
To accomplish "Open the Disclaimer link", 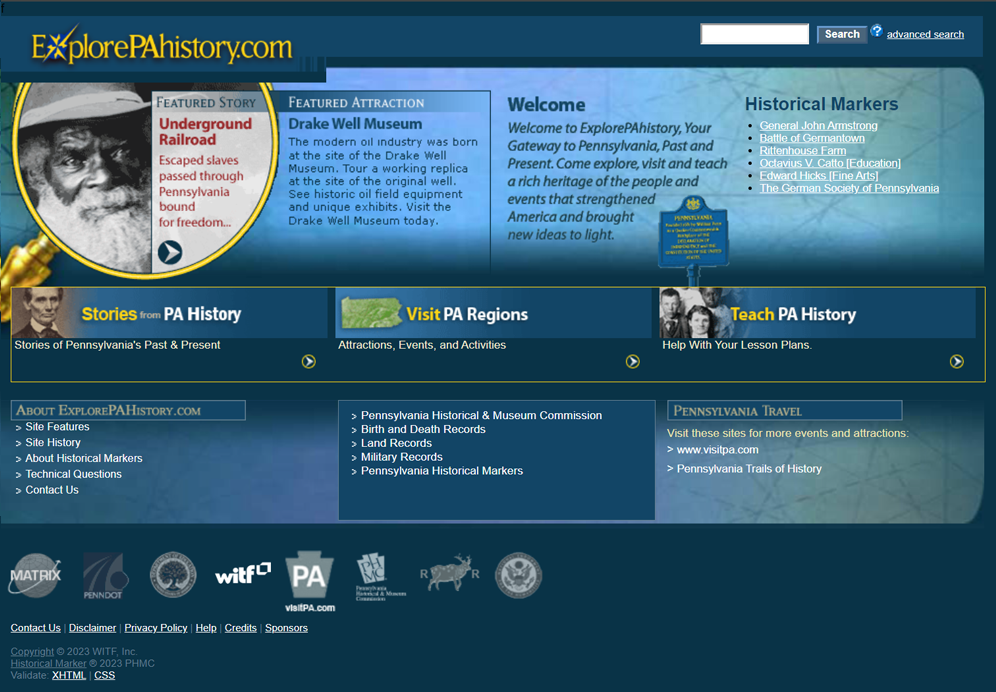I will coord(93,628).
